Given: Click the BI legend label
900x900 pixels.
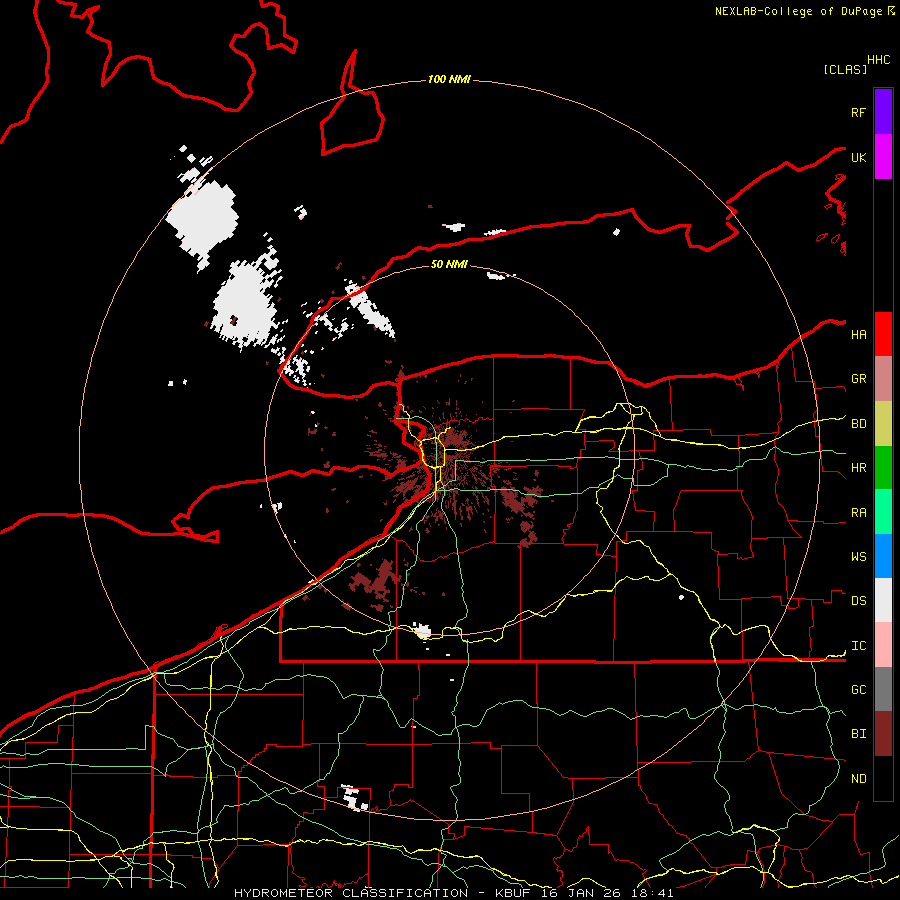Looking at the screenshot, I should (x=858, y=734).
